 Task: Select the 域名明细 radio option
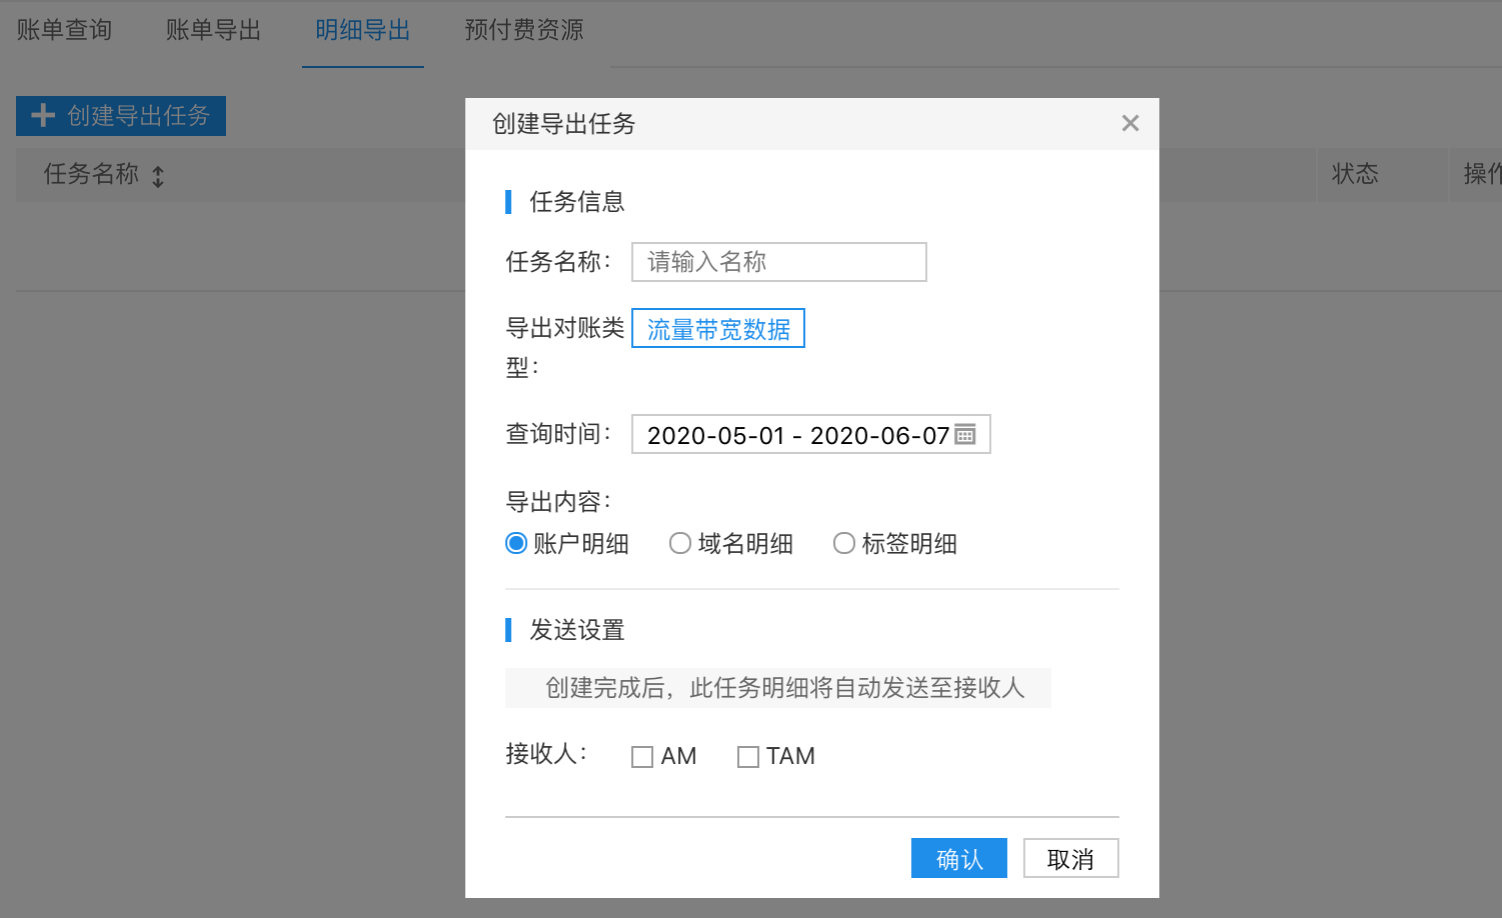pos(680,543)
